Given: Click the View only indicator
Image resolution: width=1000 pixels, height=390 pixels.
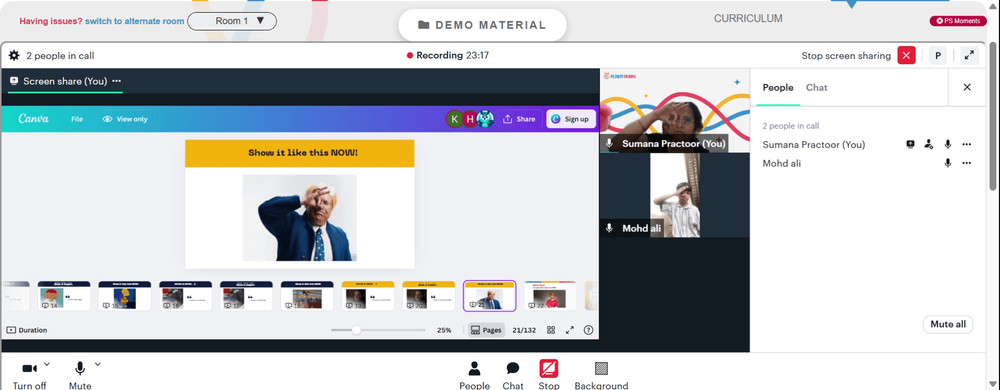Looking at the screenshot, I should pos(125,119).
